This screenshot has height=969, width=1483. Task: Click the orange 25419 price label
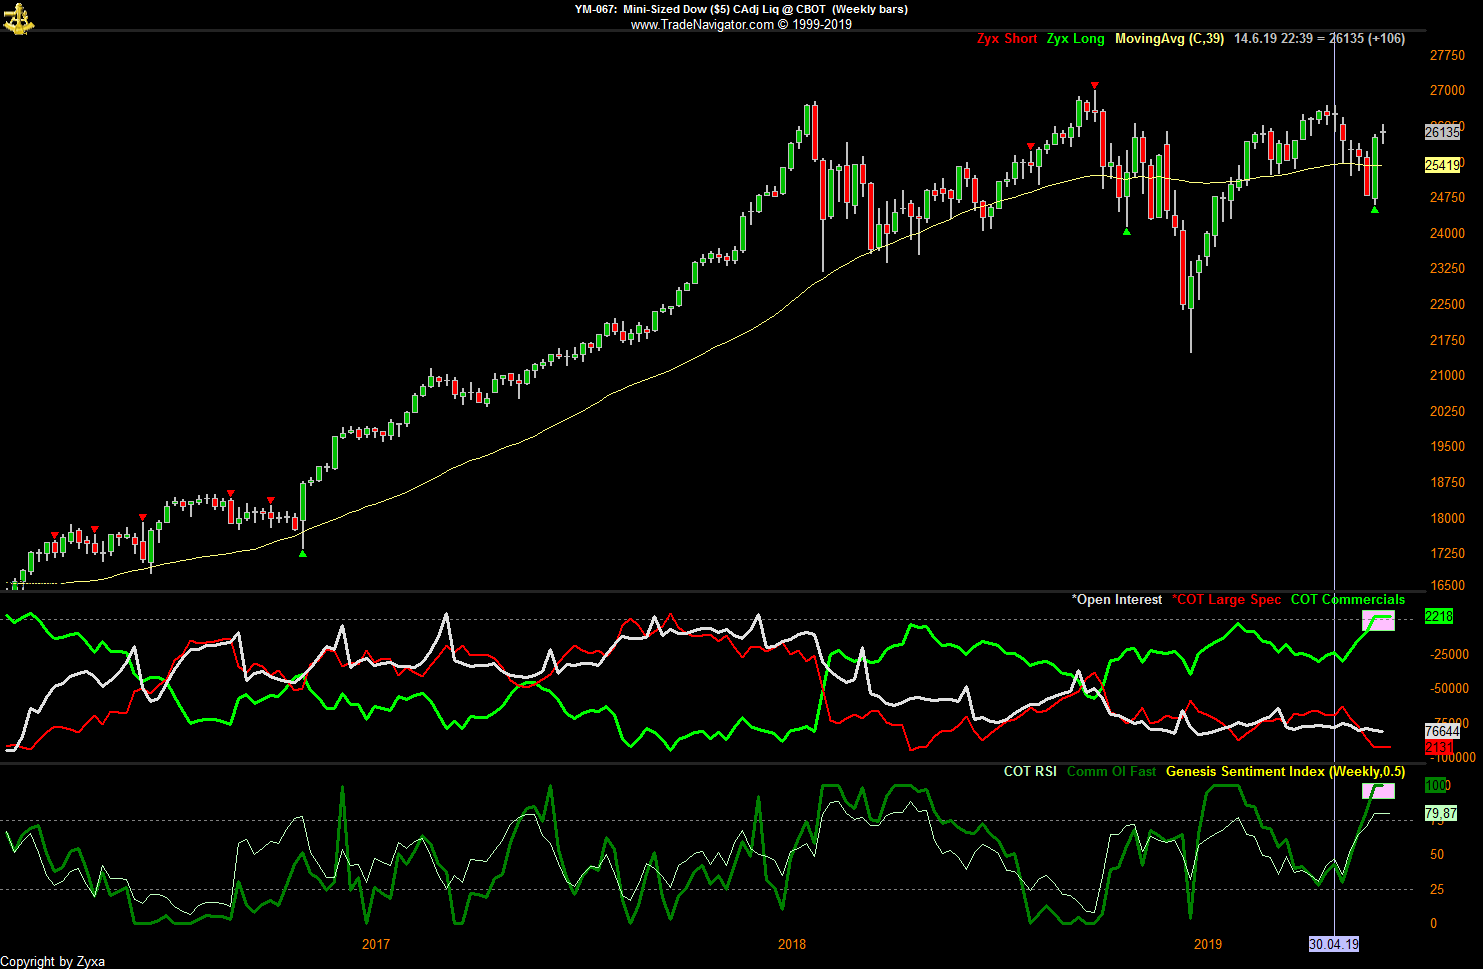point(1440,165)
